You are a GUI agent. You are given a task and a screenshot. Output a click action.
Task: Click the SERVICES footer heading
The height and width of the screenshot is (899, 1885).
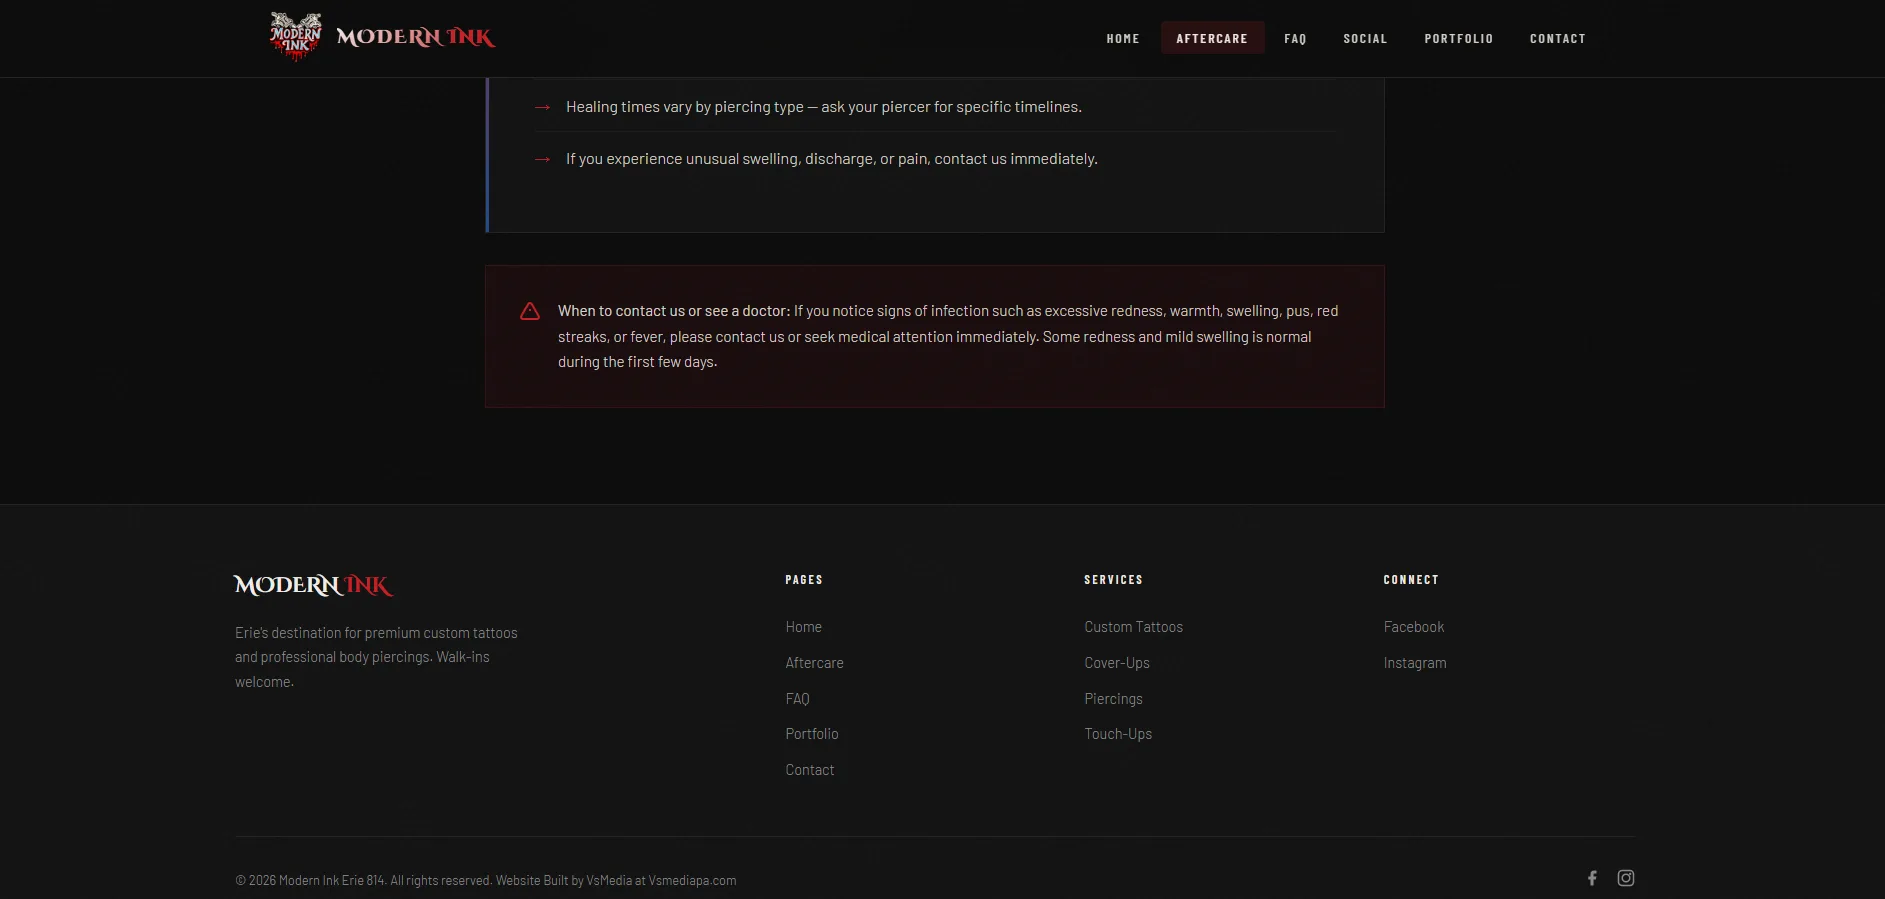pos(1113,580)
